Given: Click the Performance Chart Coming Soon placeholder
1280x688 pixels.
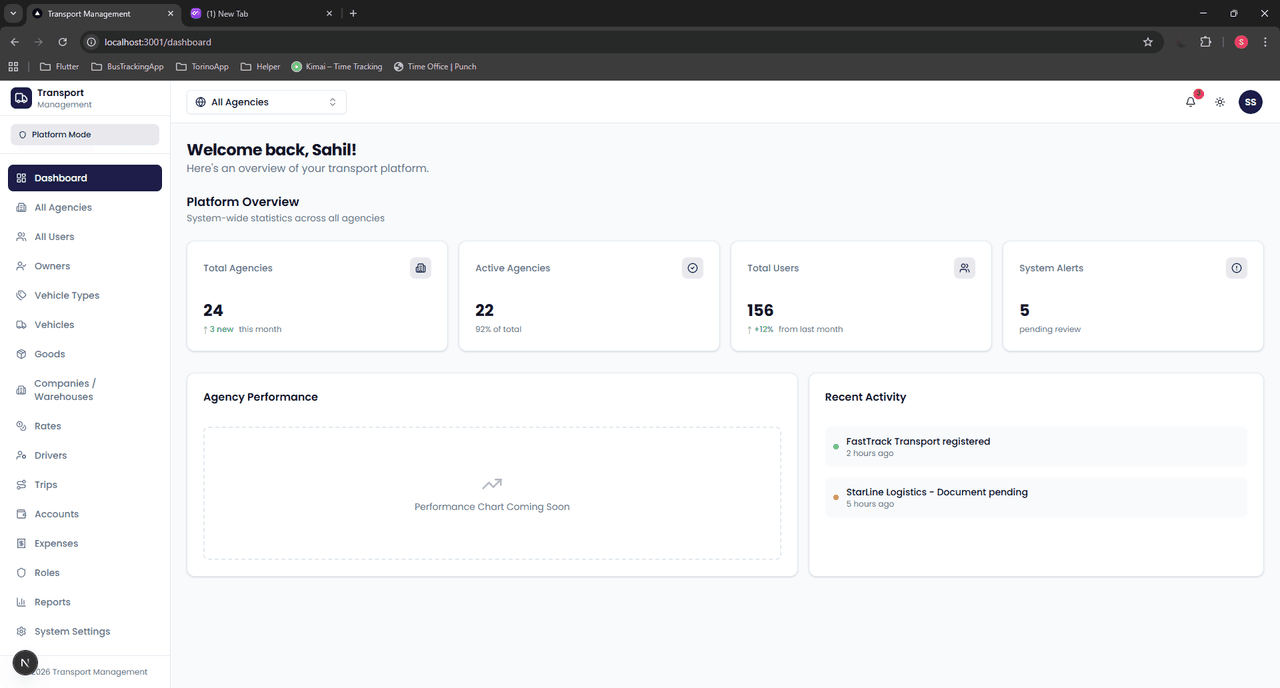Looking at the screenshot, I should pyautogui.click(x=492, y=493).
